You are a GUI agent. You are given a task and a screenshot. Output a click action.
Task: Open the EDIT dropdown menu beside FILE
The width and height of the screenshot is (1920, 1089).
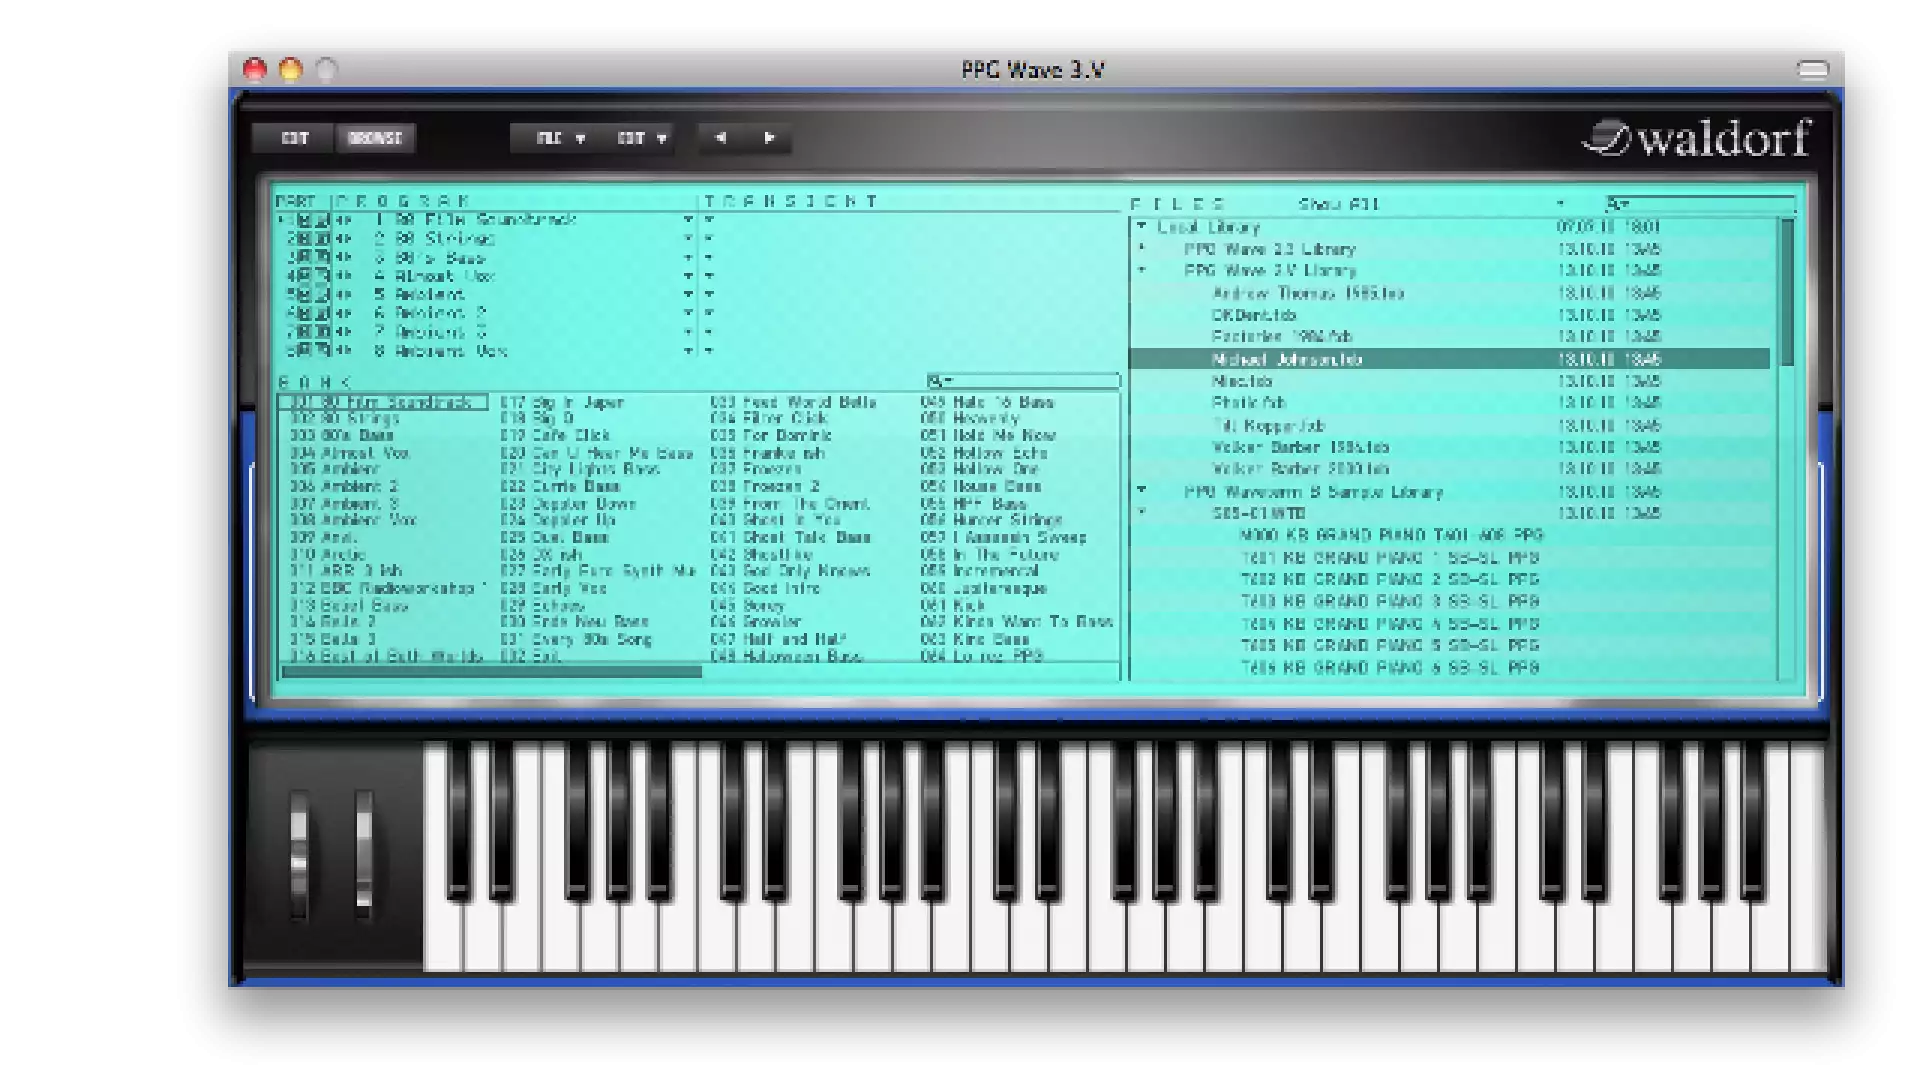[641, 138]
